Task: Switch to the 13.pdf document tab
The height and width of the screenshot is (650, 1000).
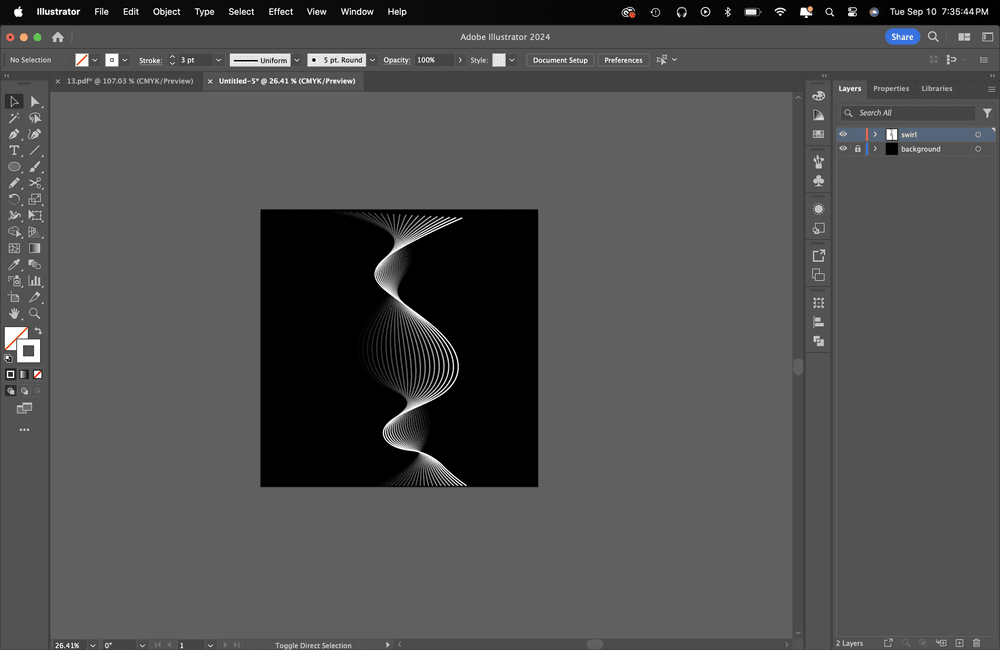Action: coord(130,81)
